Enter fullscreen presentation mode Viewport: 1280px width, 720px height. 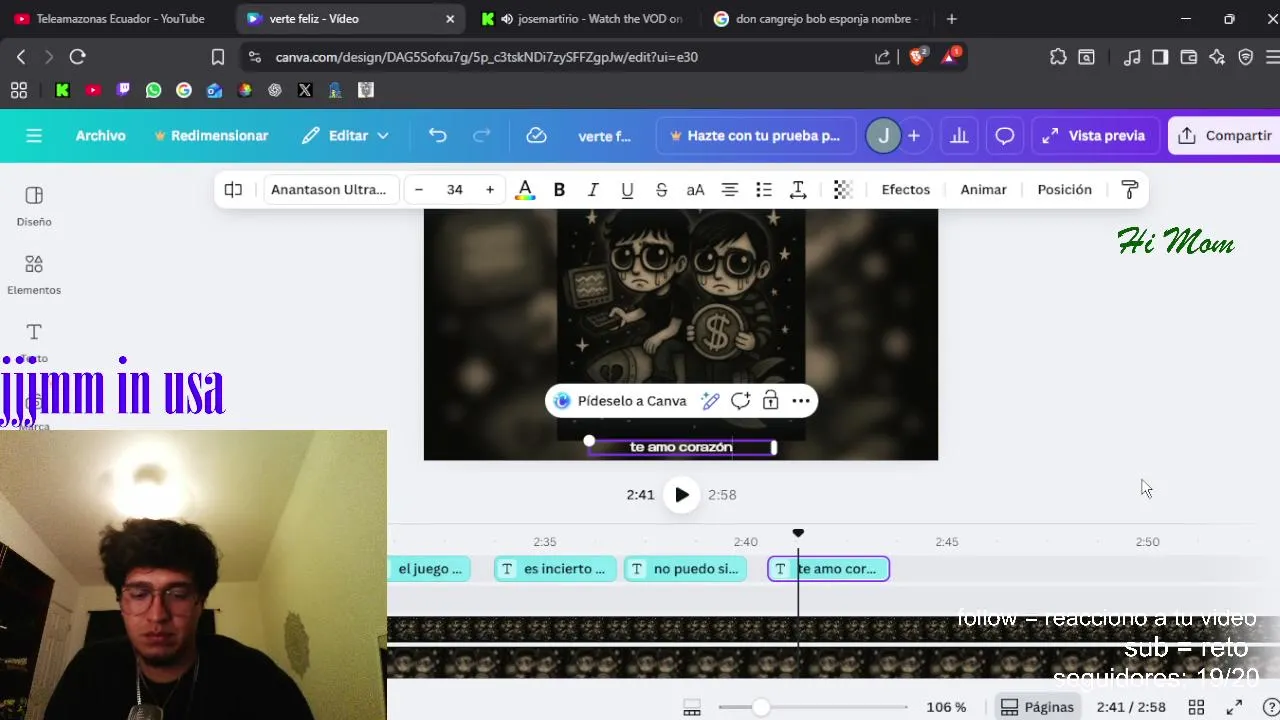1234,707
